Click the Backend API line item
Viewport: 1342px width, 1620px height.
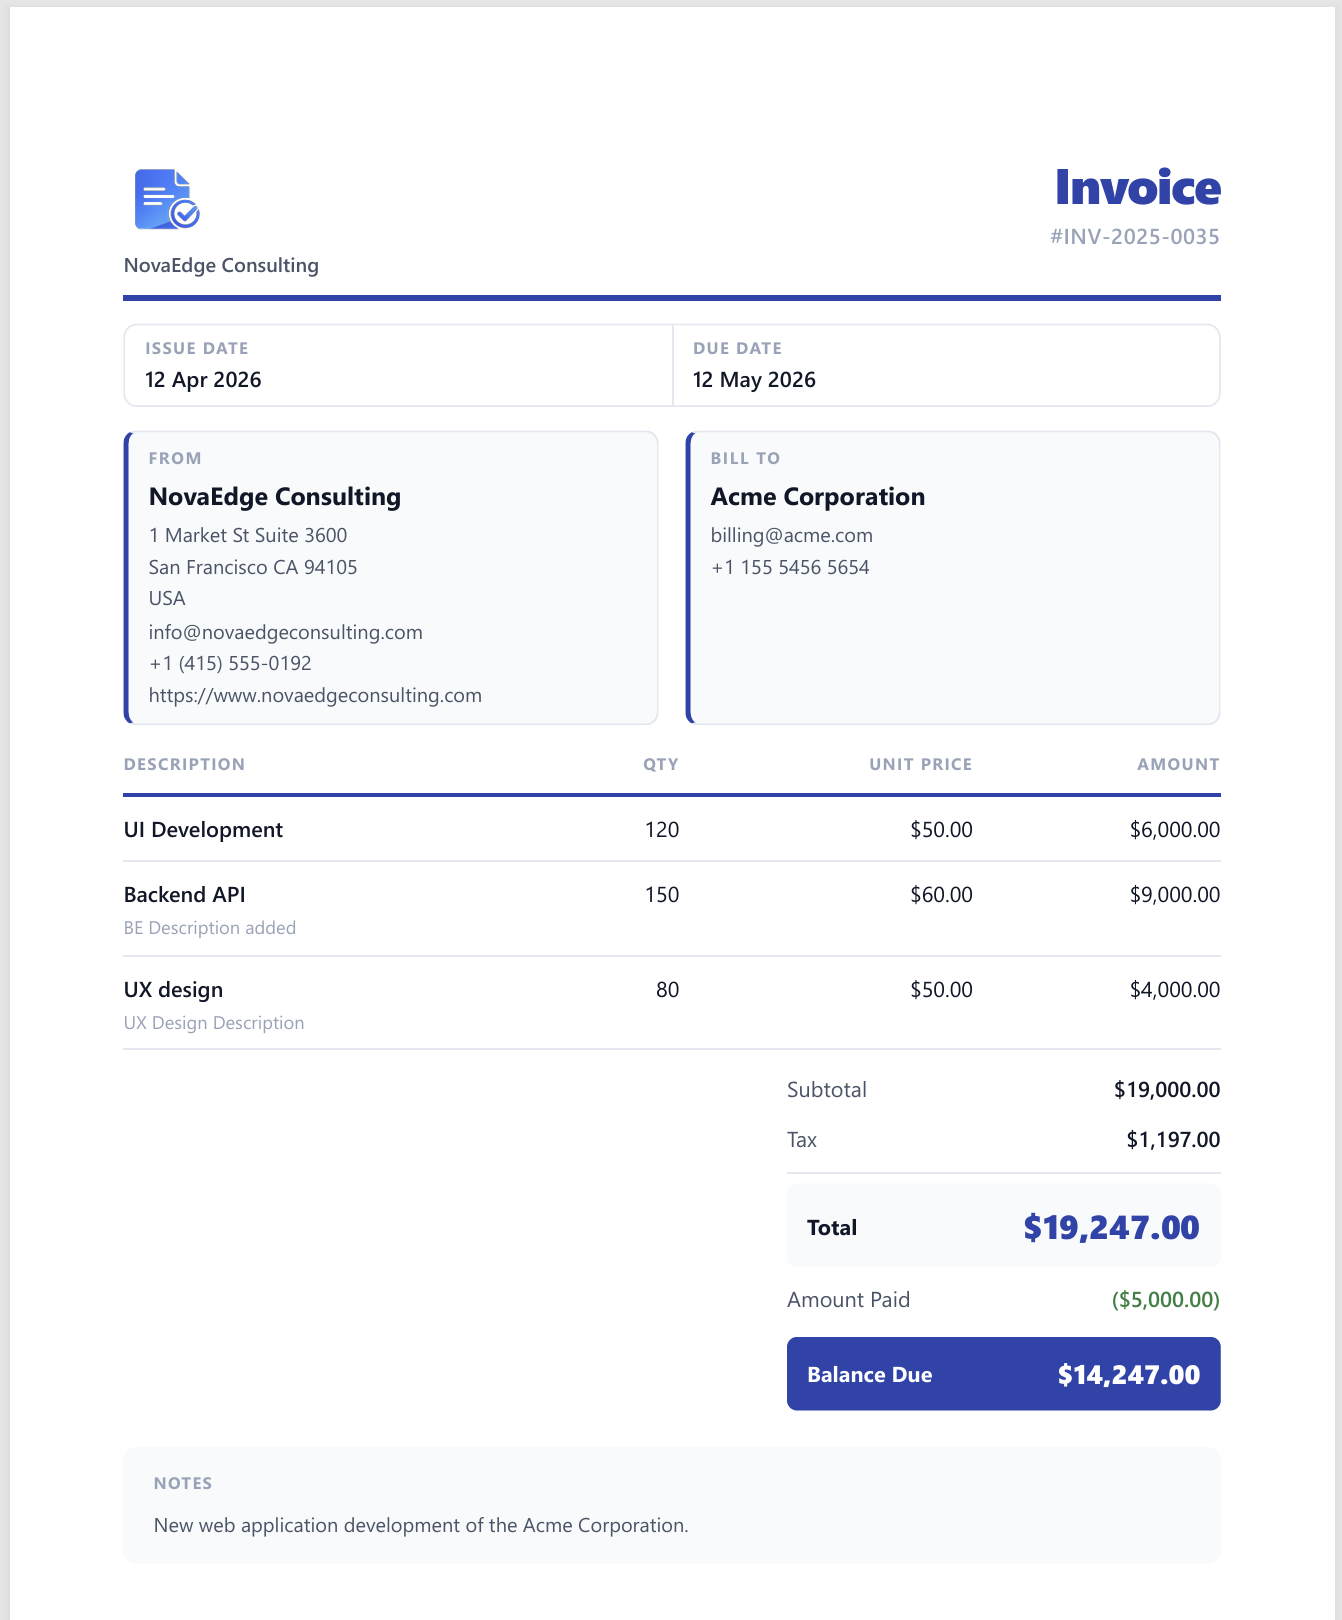click(x=185, y=895)
